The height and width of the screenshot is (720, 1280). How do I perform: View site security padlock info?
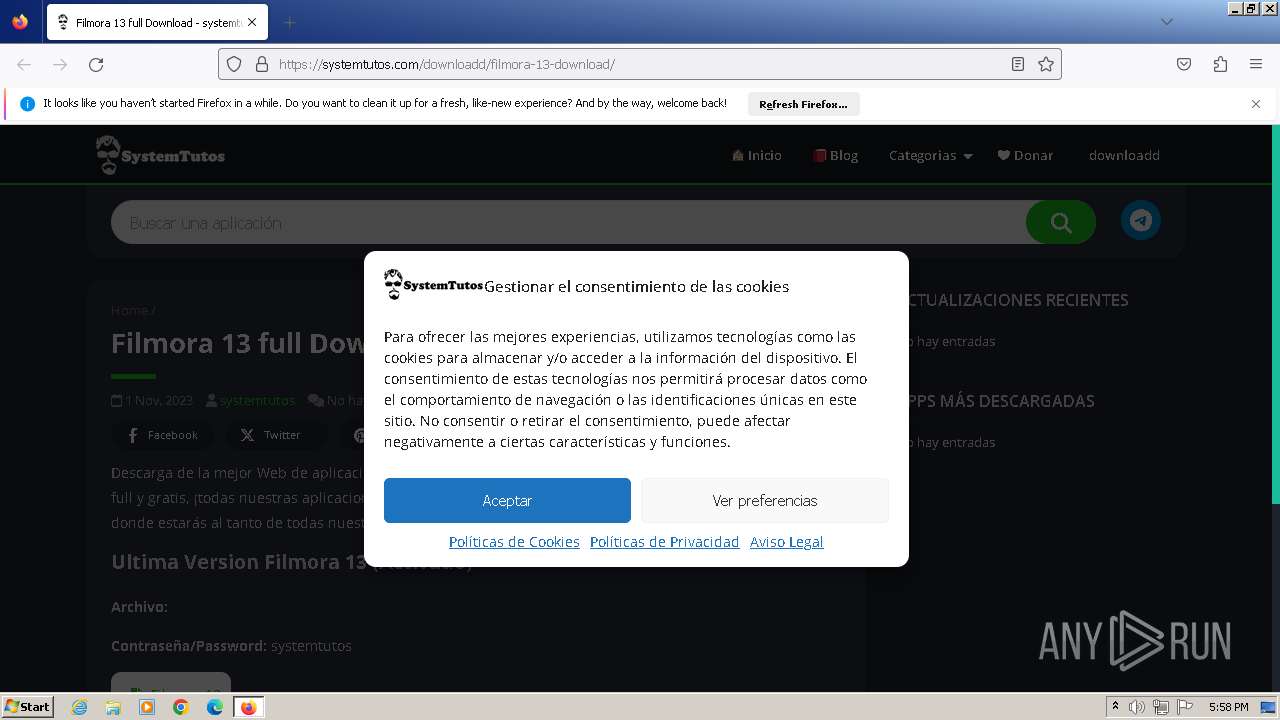[262, 64]
